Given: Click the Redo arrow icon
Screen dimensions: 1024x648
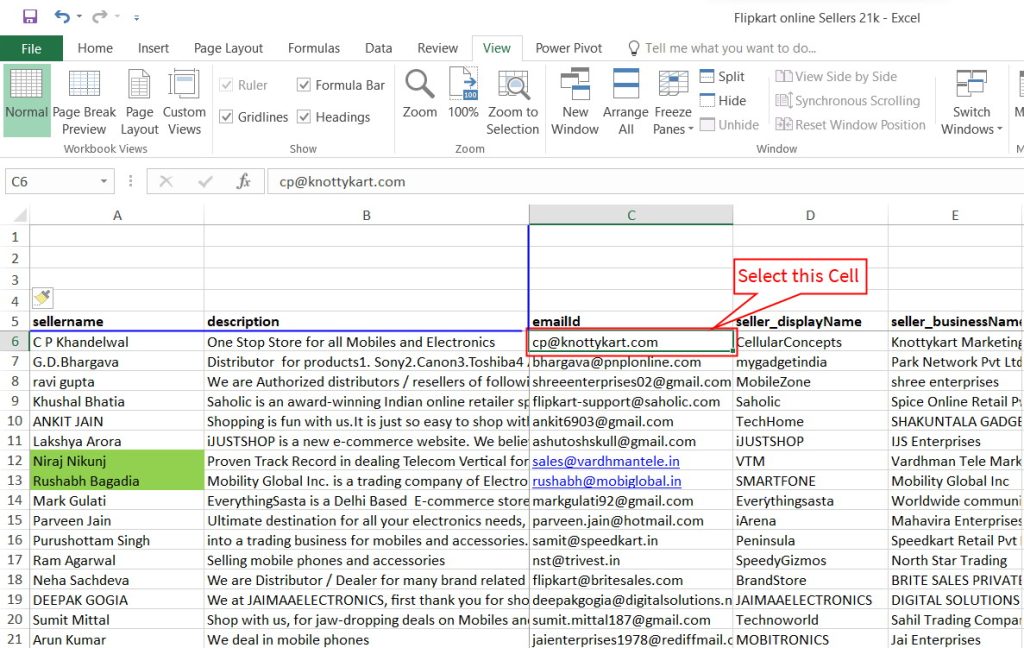Looking at the screenshot, I should click(x=99, y=16).
